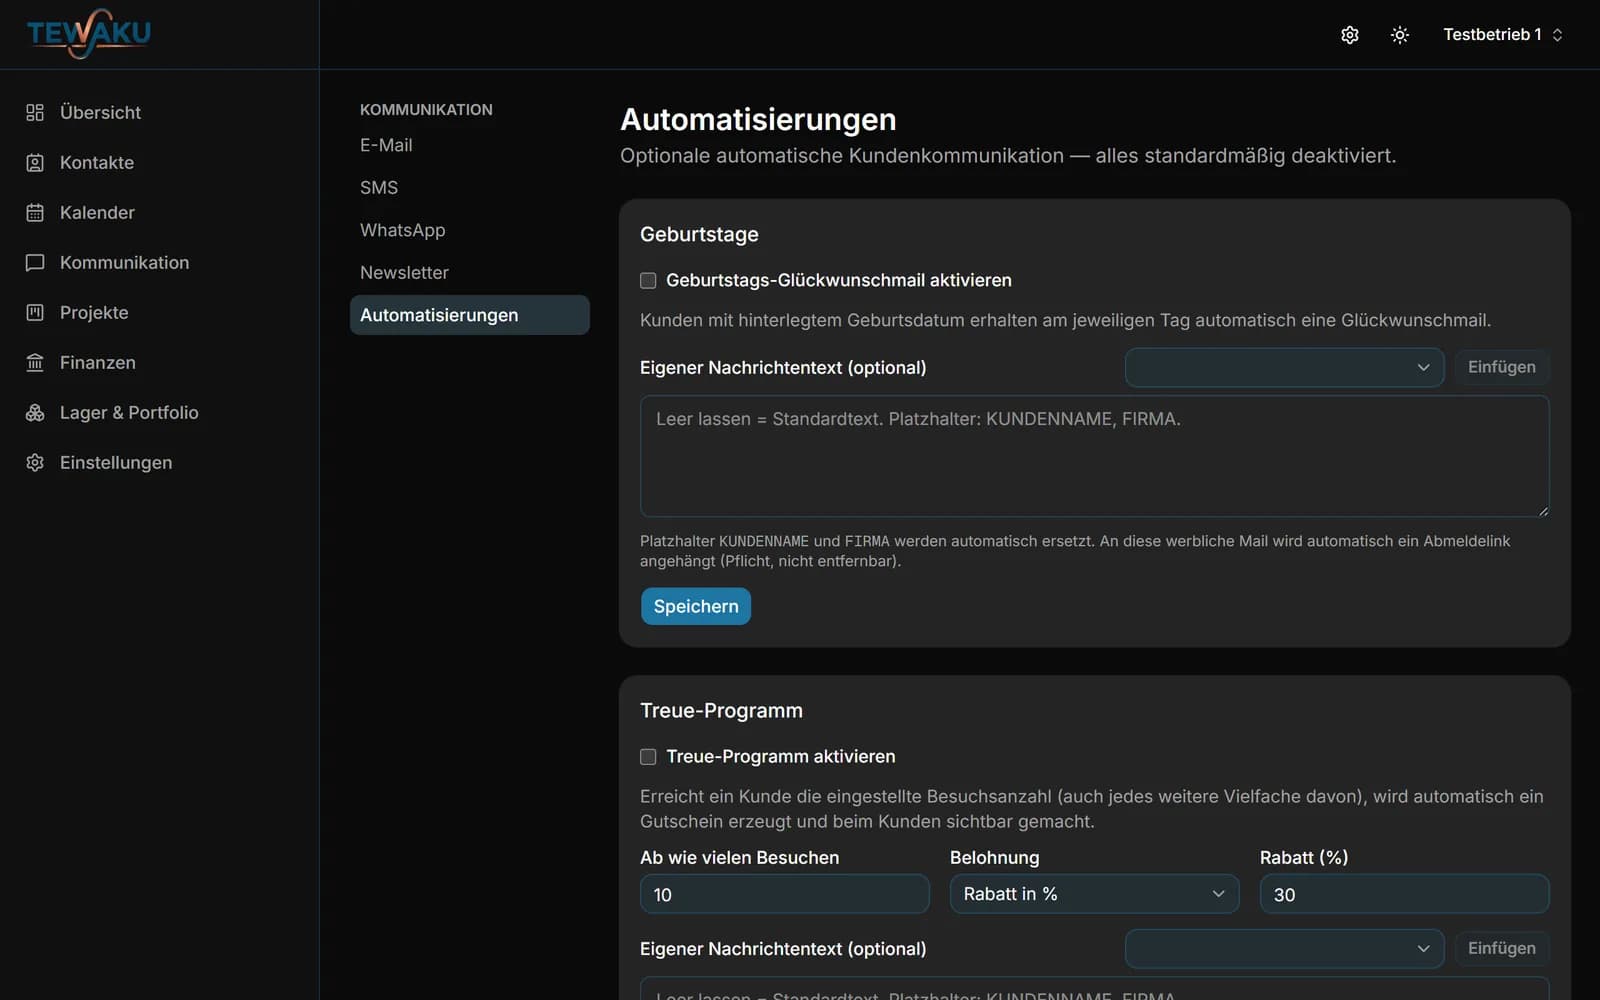
Task: Open settings gear icon in top bar
Action: pyautogui.click(x=1350, y=35)
